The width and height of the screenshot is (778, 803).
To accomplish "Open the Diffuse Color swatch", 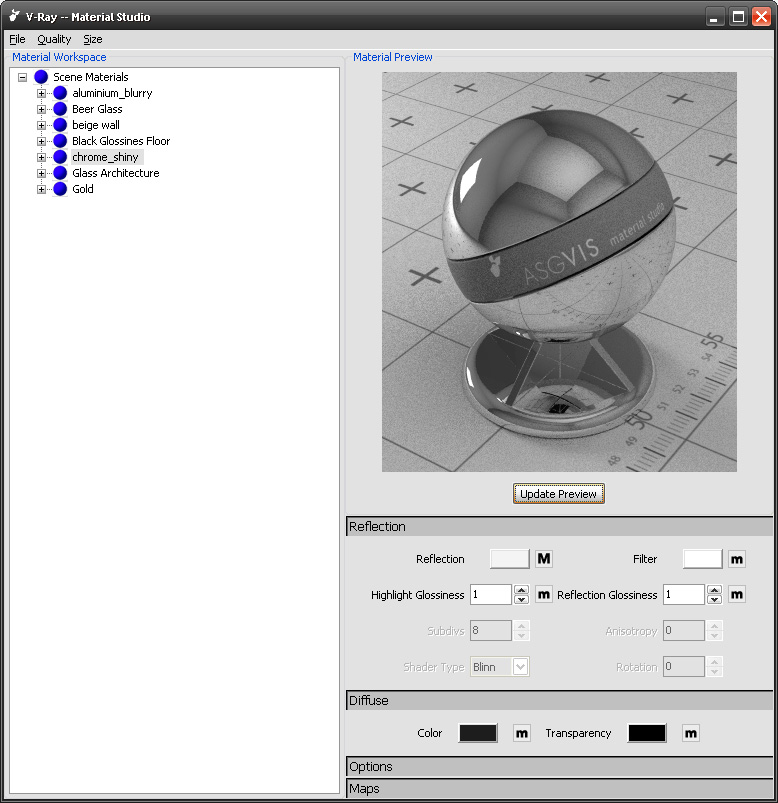I will (x=478, y=733).
